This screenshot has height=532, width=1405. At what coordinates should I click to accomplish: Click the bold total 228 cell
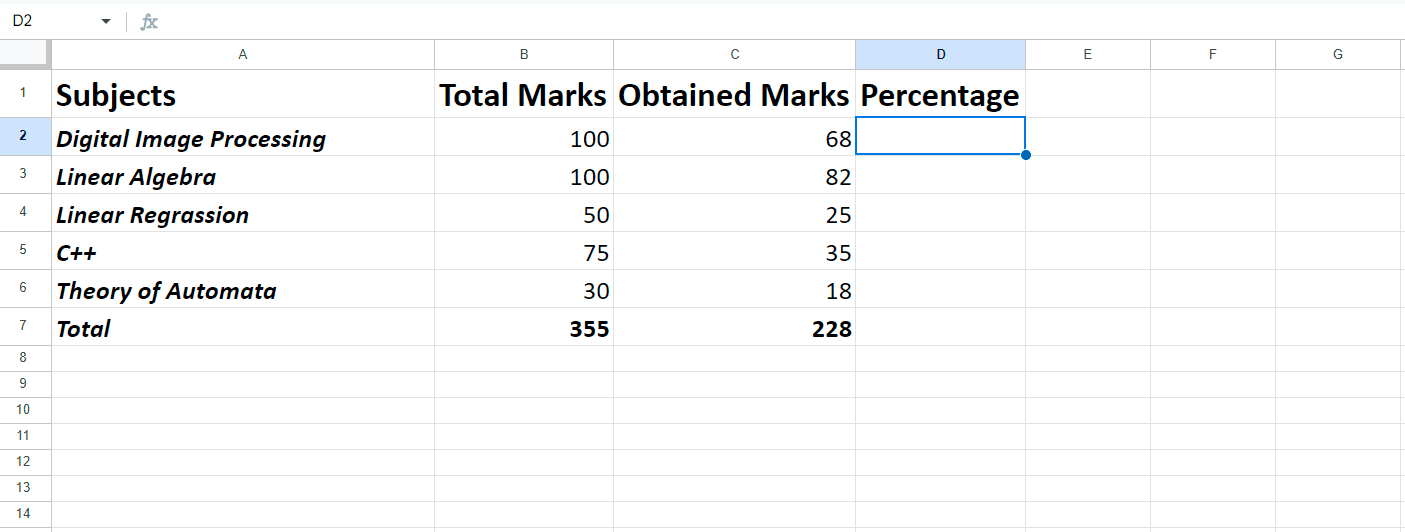(735, 327)
